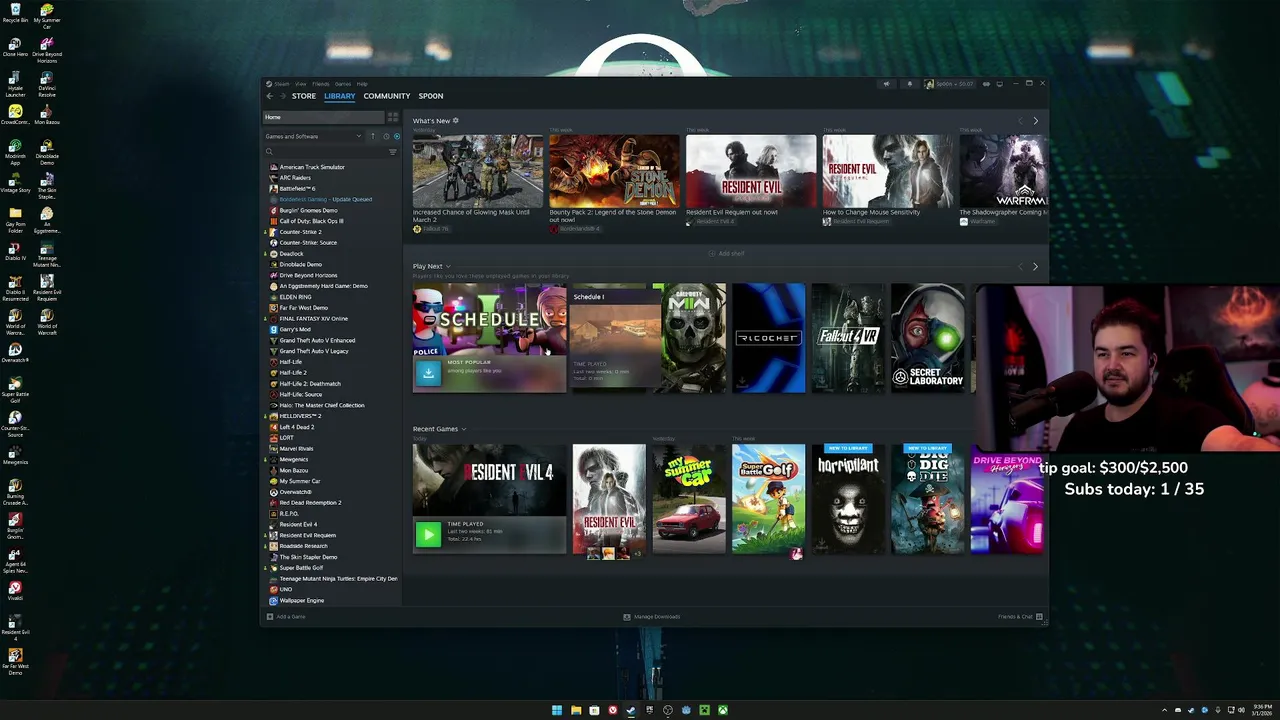Select Red Dead Redemption 2 in library list

coord(310,503)
